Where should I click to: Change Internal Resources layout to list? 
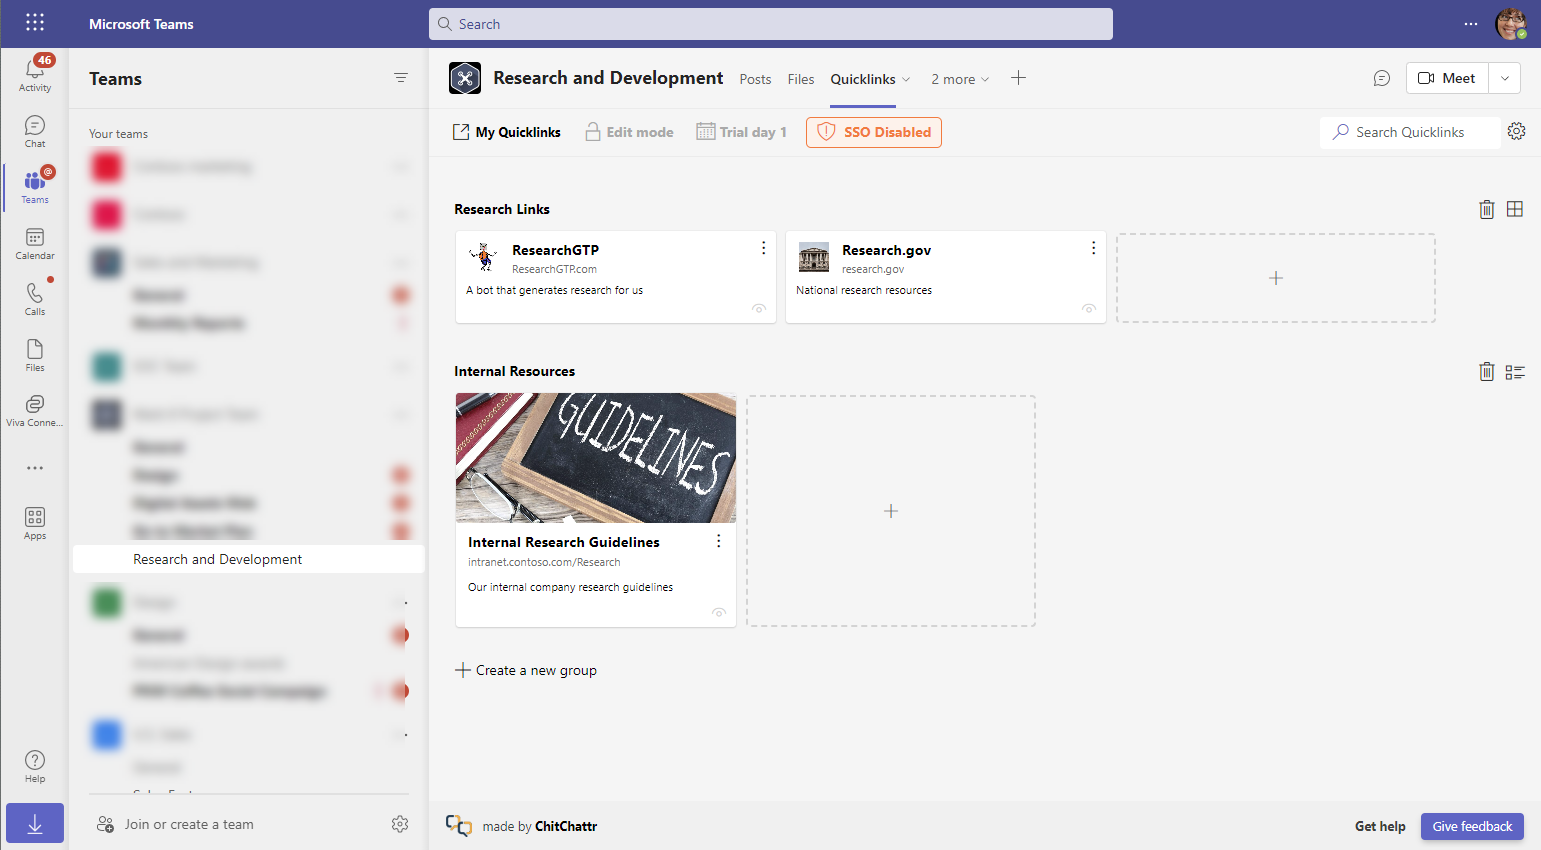pos(1515,372)
